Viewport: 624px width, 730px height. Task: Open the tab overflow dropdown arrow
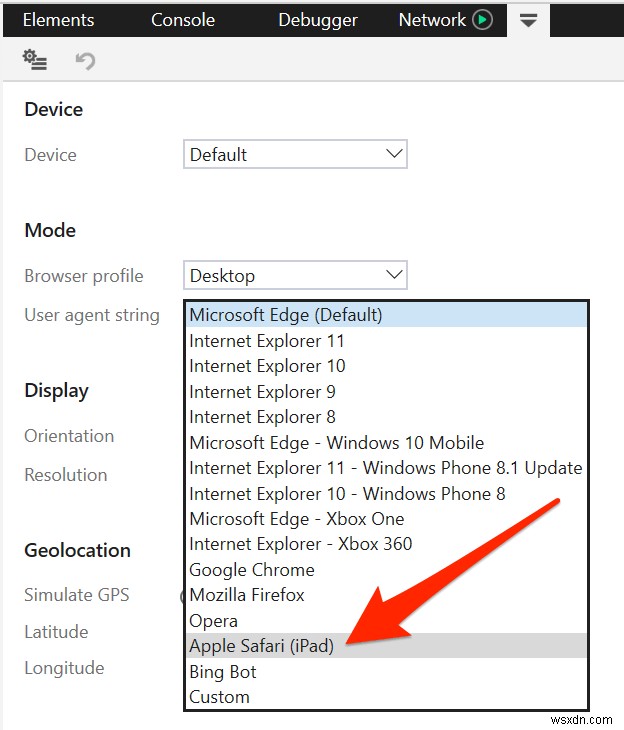(528, 20)
